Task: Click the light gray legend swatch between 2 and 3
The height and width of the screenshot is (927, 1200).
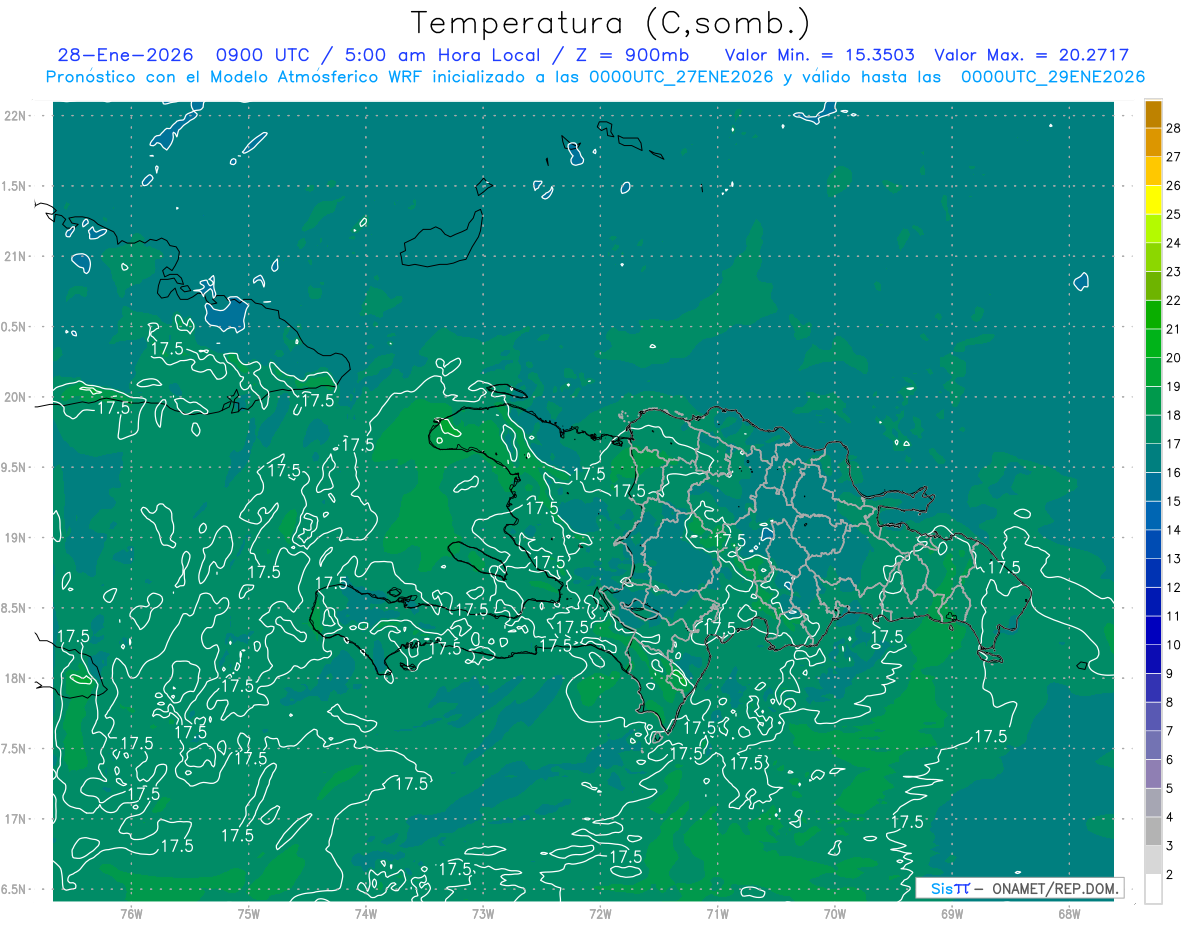Action: click(1153, 860)
